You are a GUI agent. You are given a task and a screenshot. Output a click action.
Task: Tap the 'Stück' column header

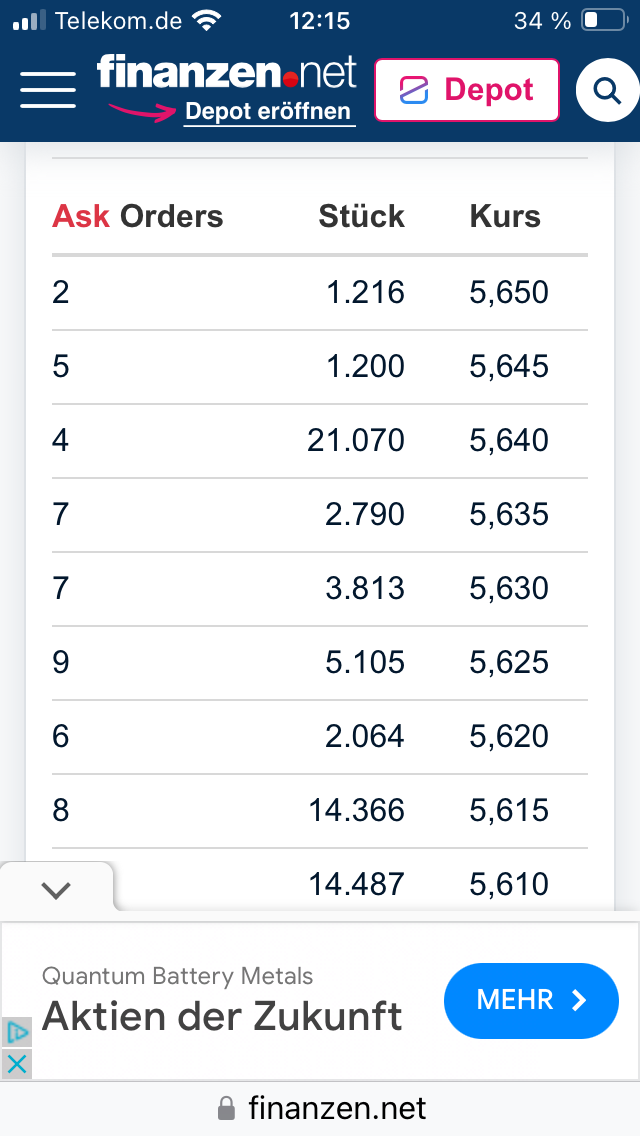click(x=361, y=216)
